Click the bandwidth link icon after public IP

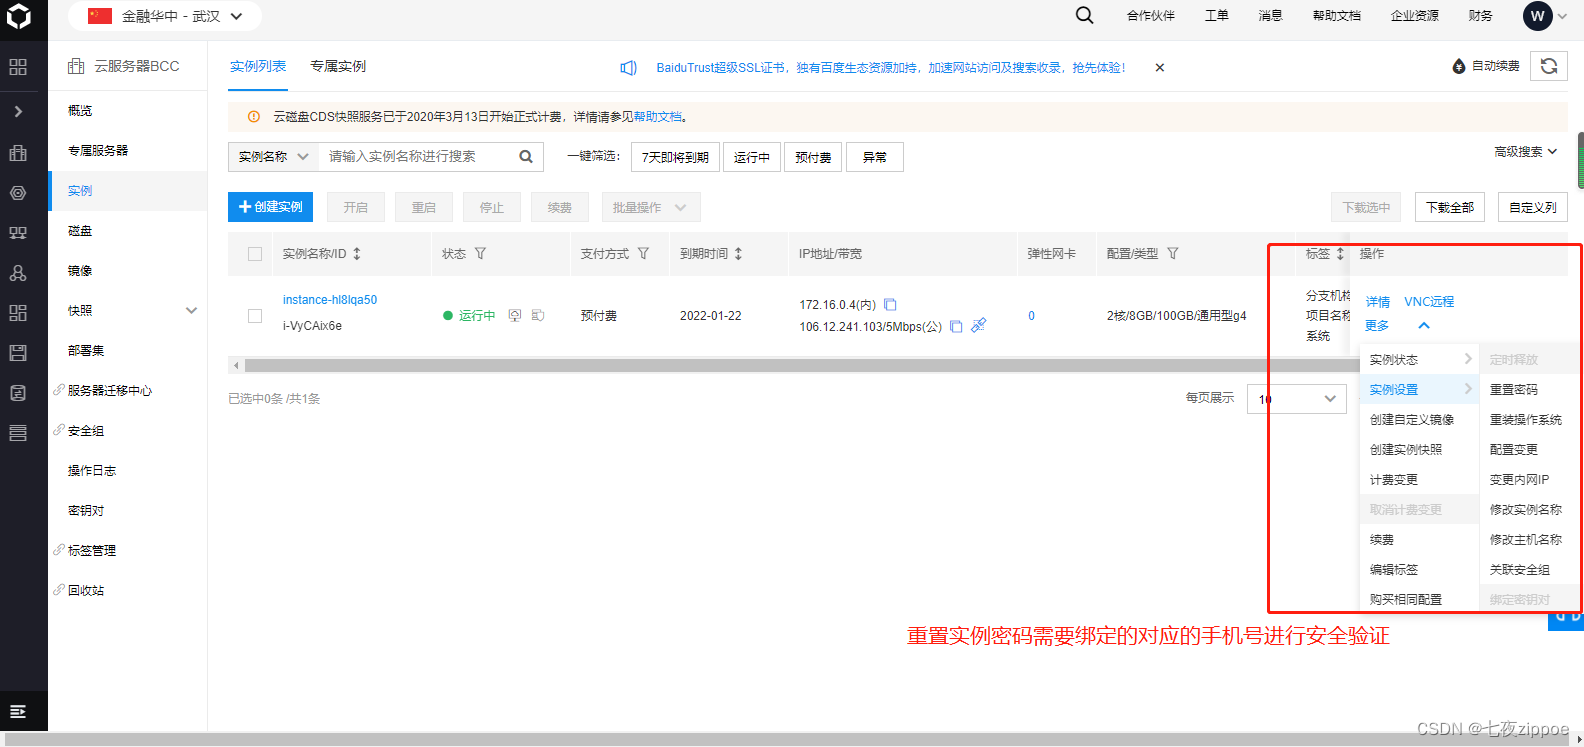[979, 325]
